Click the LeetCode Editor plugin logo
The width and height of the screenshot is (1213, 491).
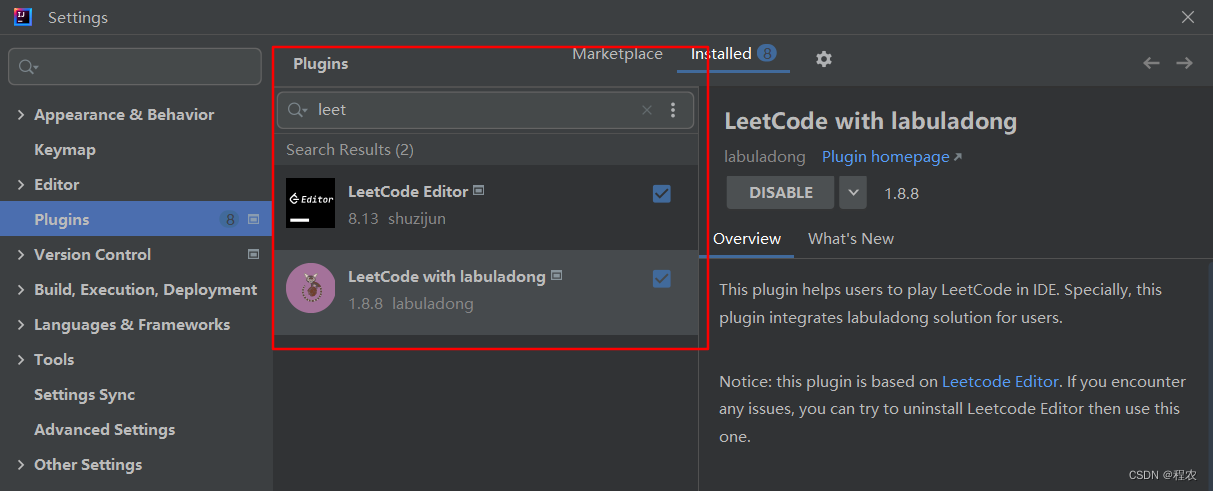click(310, 203)
